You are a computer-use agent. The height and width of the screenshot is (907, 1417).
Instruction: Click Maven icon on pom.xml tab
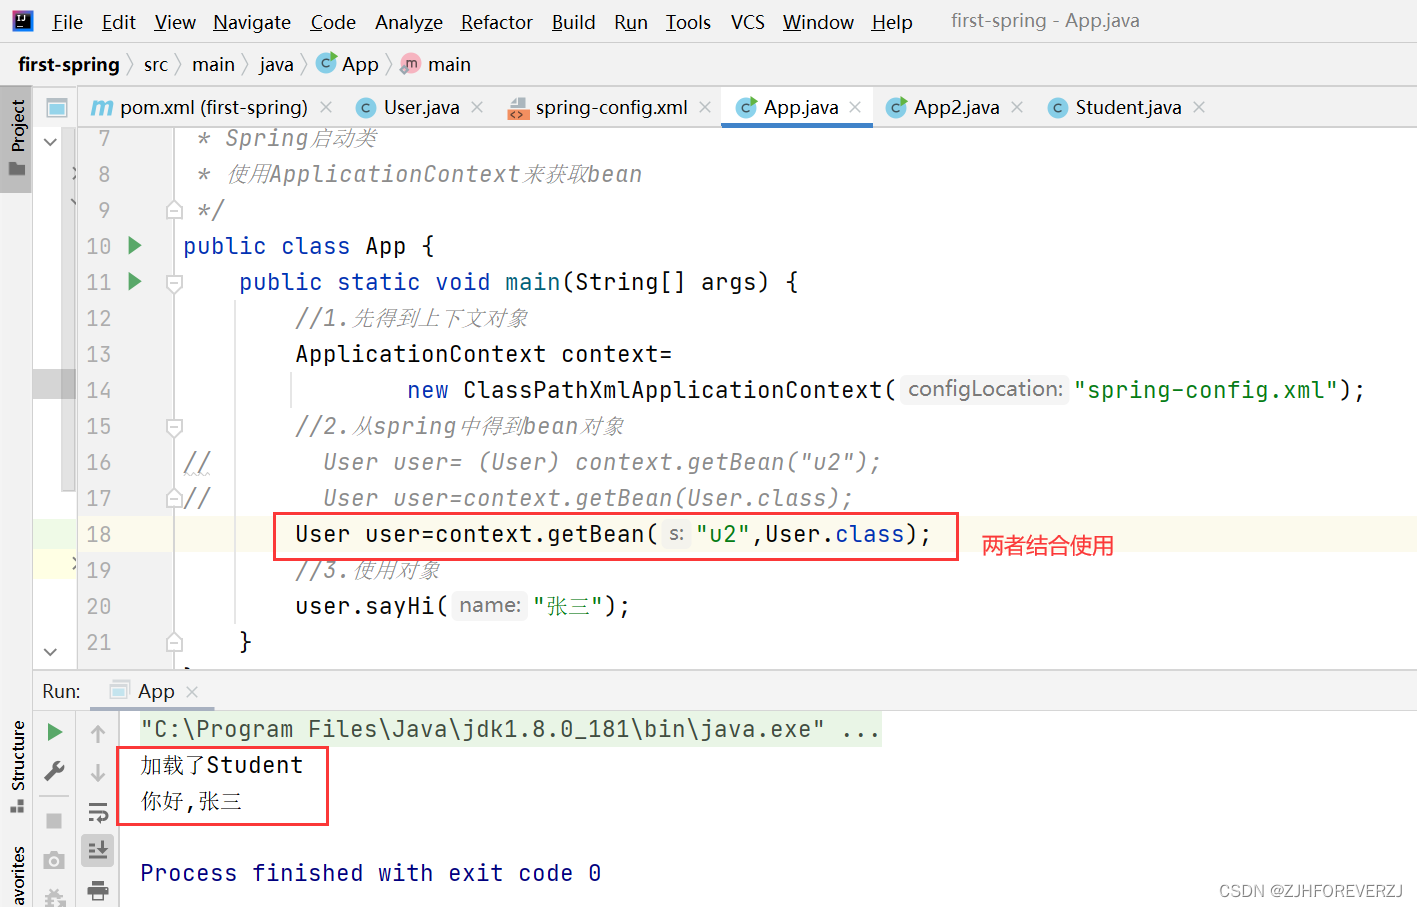pyautogui.click(x=102, y=107)
